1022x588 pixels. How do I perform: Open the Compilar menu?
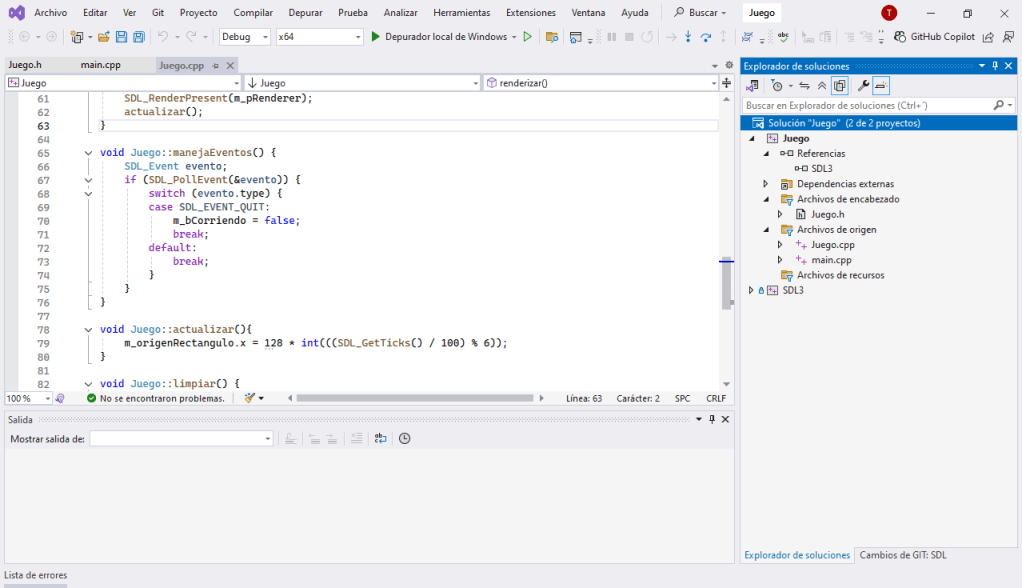pos(253,13)
